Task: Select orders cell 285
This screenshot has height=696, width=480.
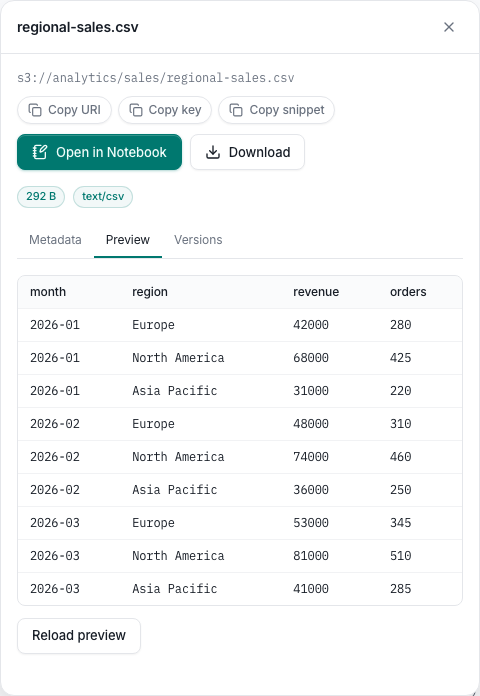Action: point(401,589)
